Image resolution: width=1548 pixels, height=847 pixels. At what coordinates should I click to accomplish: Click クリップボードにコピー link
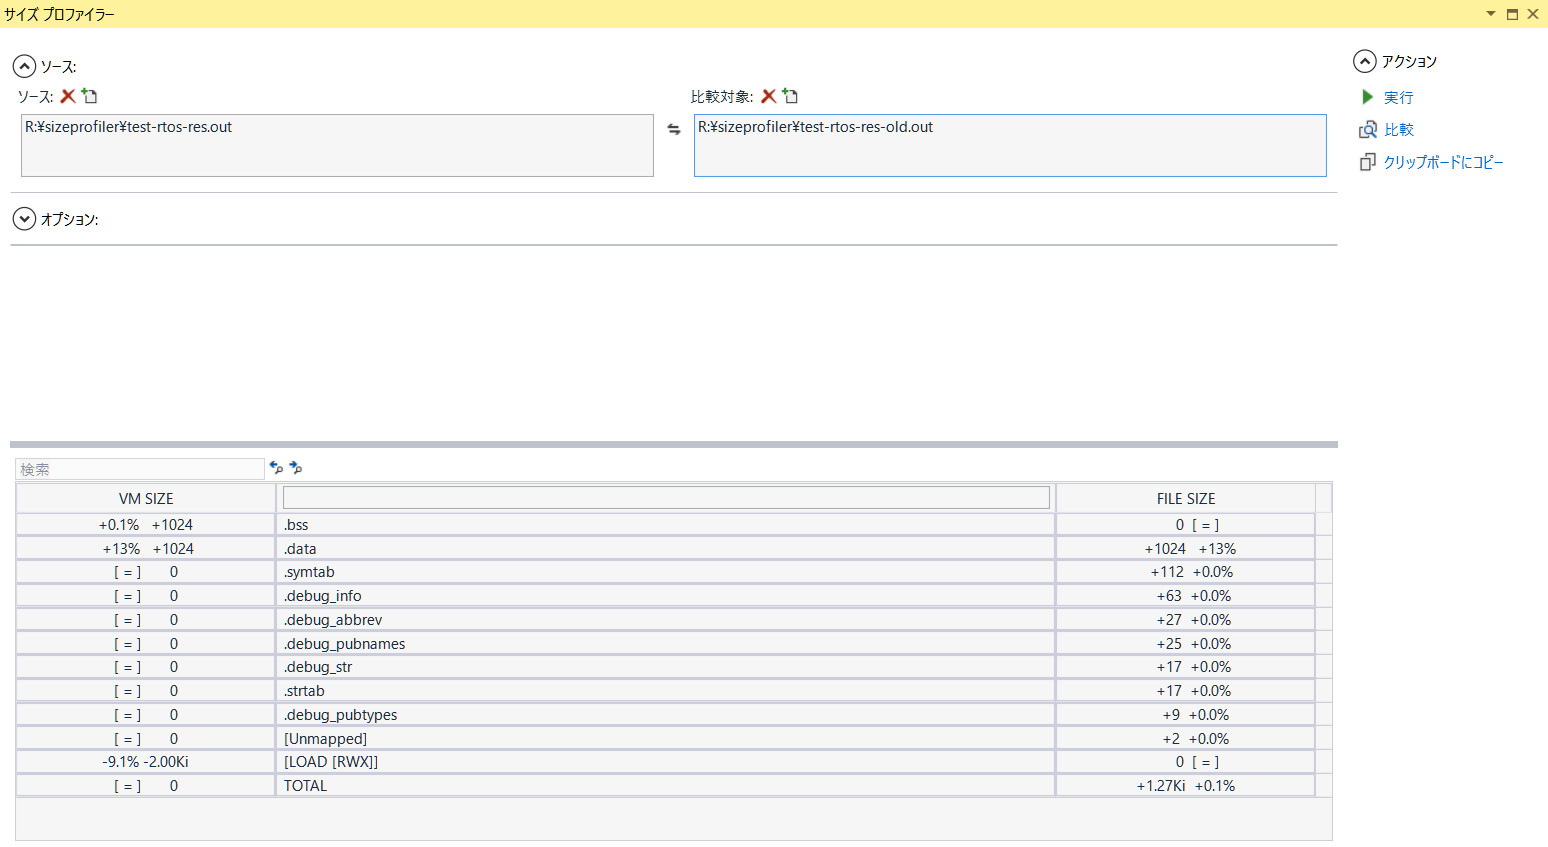coord(1443,162)
